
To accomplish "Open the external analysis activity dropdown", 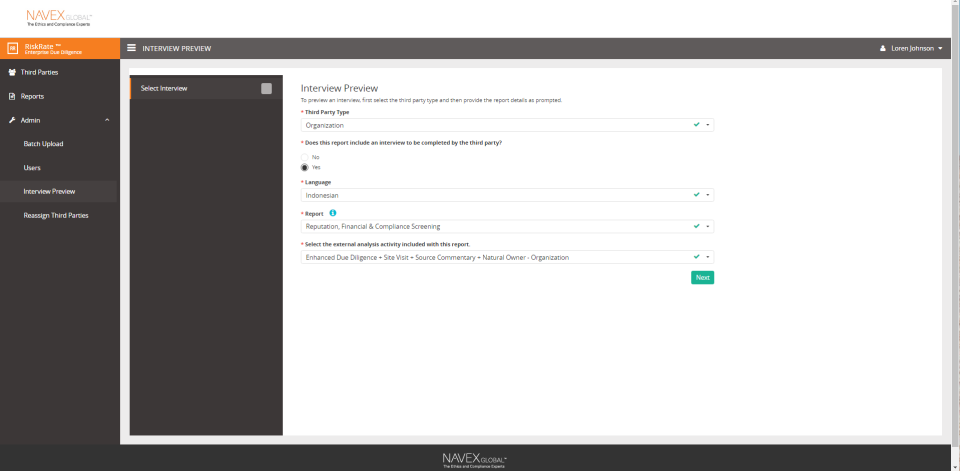I will click(507, 257).
